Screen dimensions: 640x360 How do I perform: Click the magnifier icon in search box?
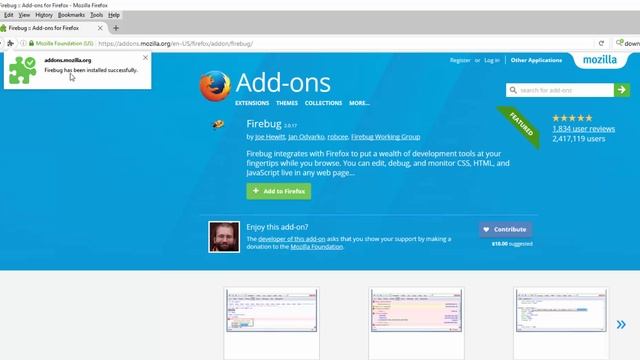coord(513,90)
